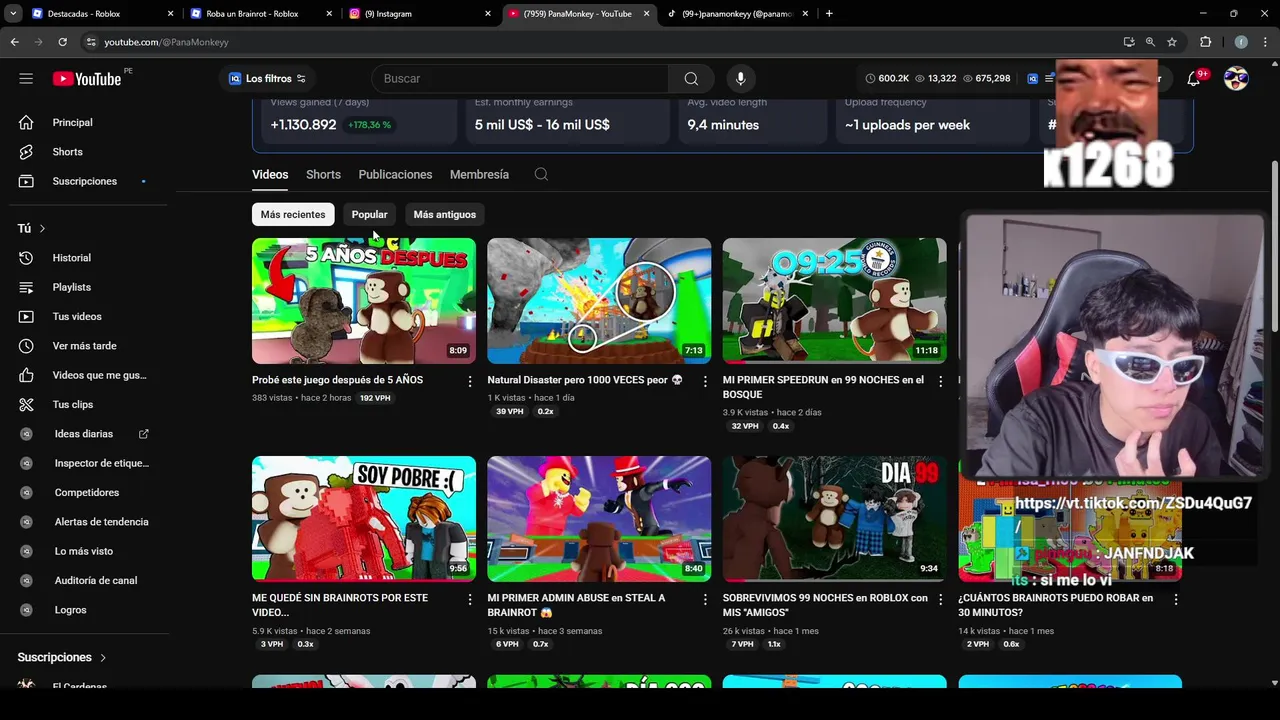
Task: Open the Los filtros dropdown
Action: [x=267, y=78]
